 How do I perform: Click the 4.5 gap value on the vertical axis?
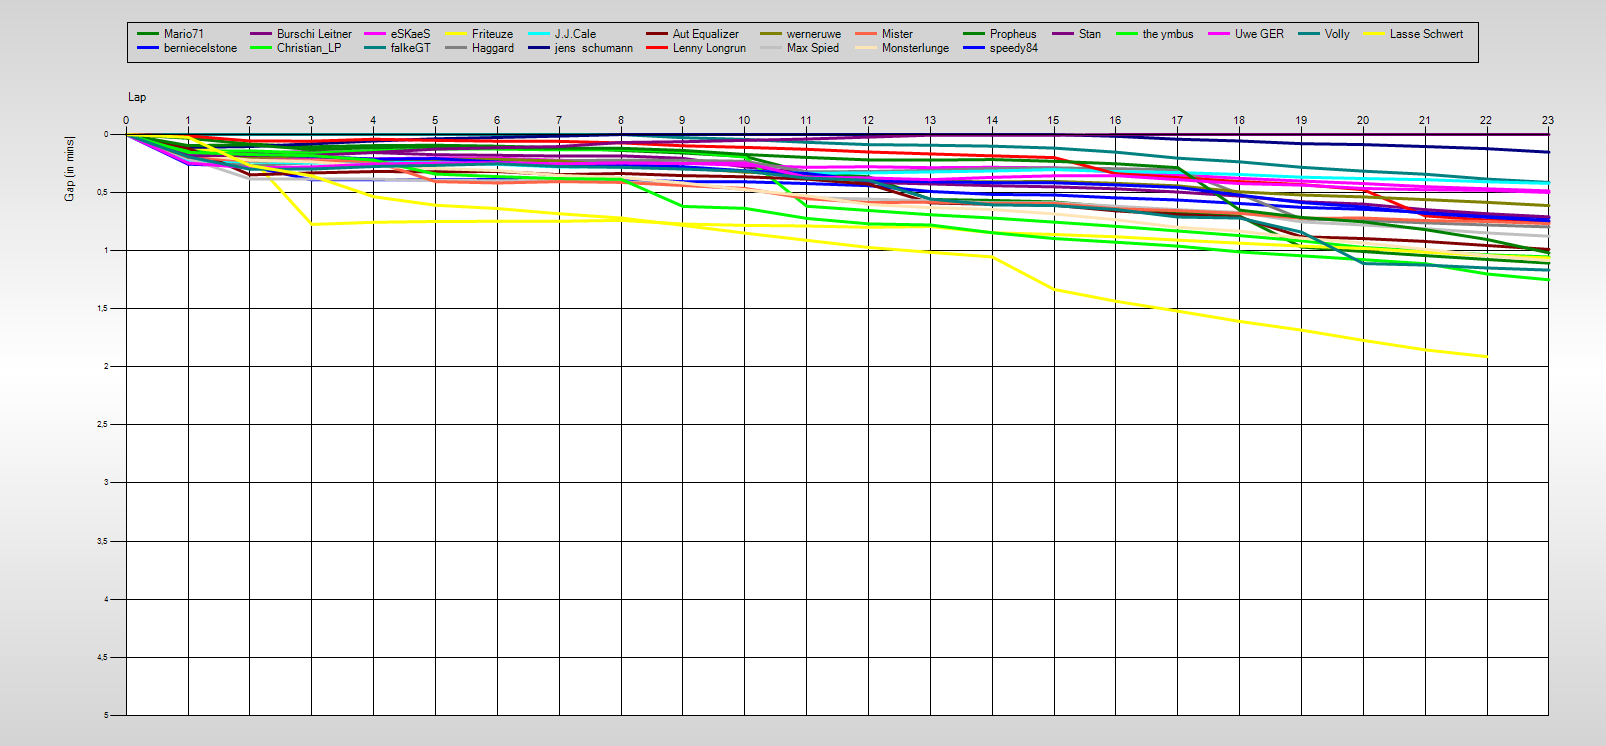(103, 657)
